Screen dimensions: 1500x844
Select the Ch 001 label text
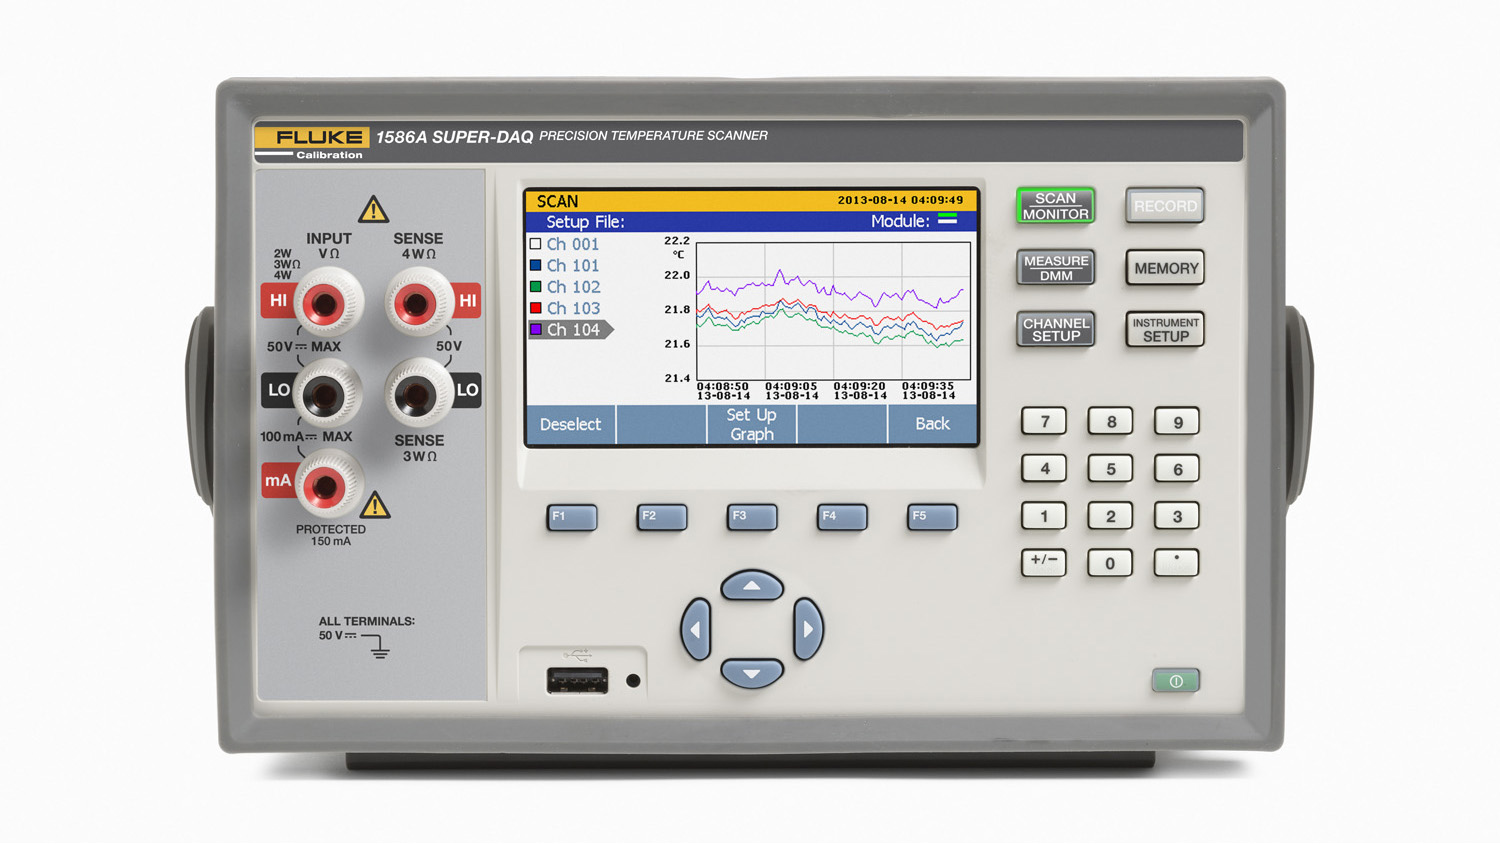573,244
